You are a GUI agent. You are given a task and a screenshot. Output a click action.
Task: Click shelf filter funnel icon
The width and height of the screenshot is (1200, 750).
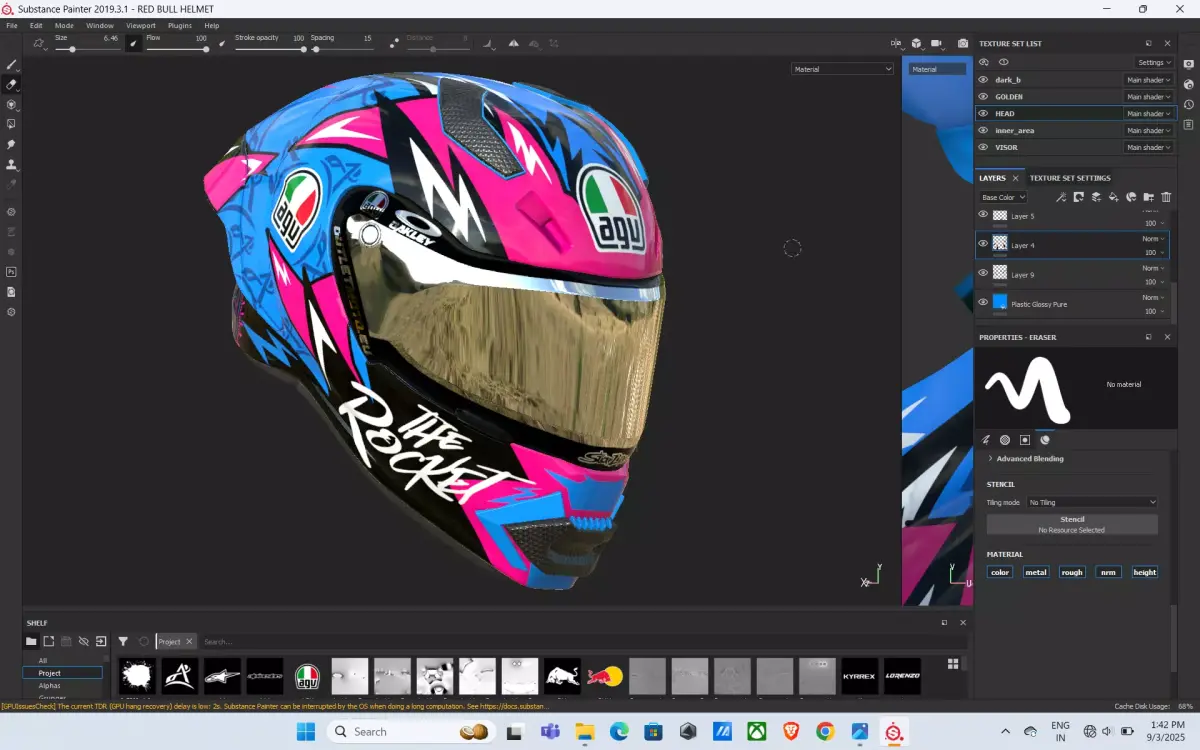[123, 641]
